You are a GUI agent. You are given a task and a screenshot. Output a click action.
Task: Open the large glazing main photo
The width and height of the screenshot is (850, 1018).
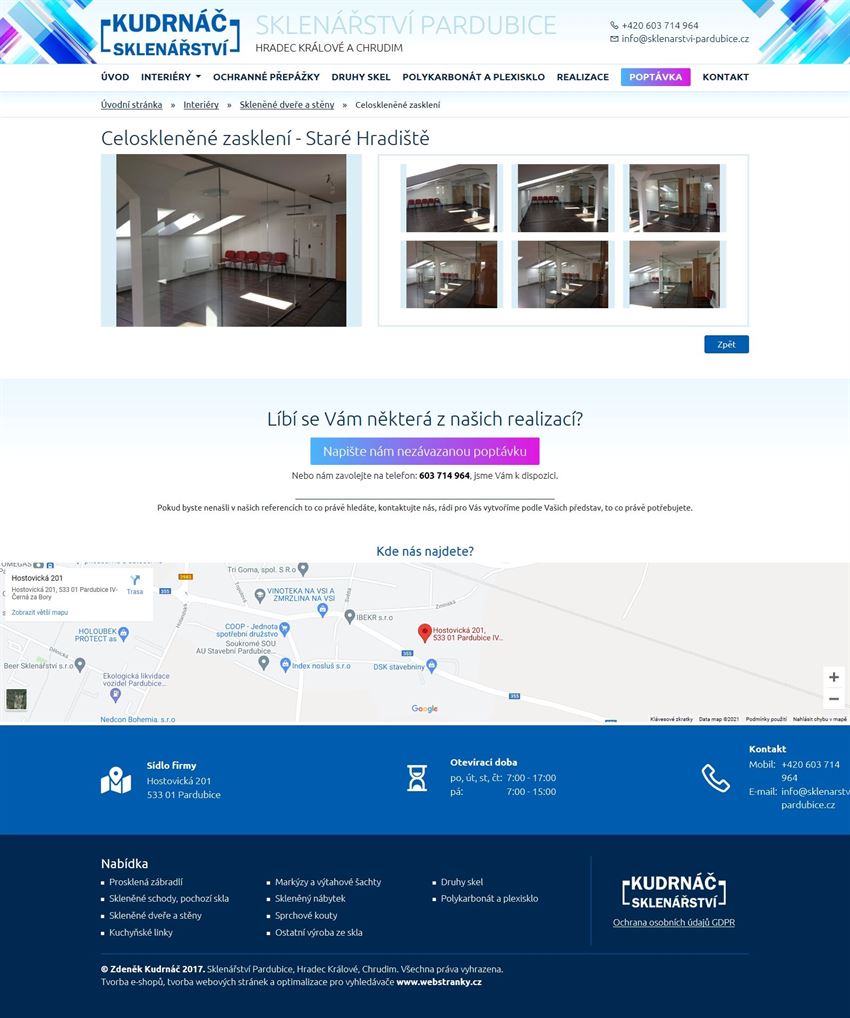click(231, 240)
